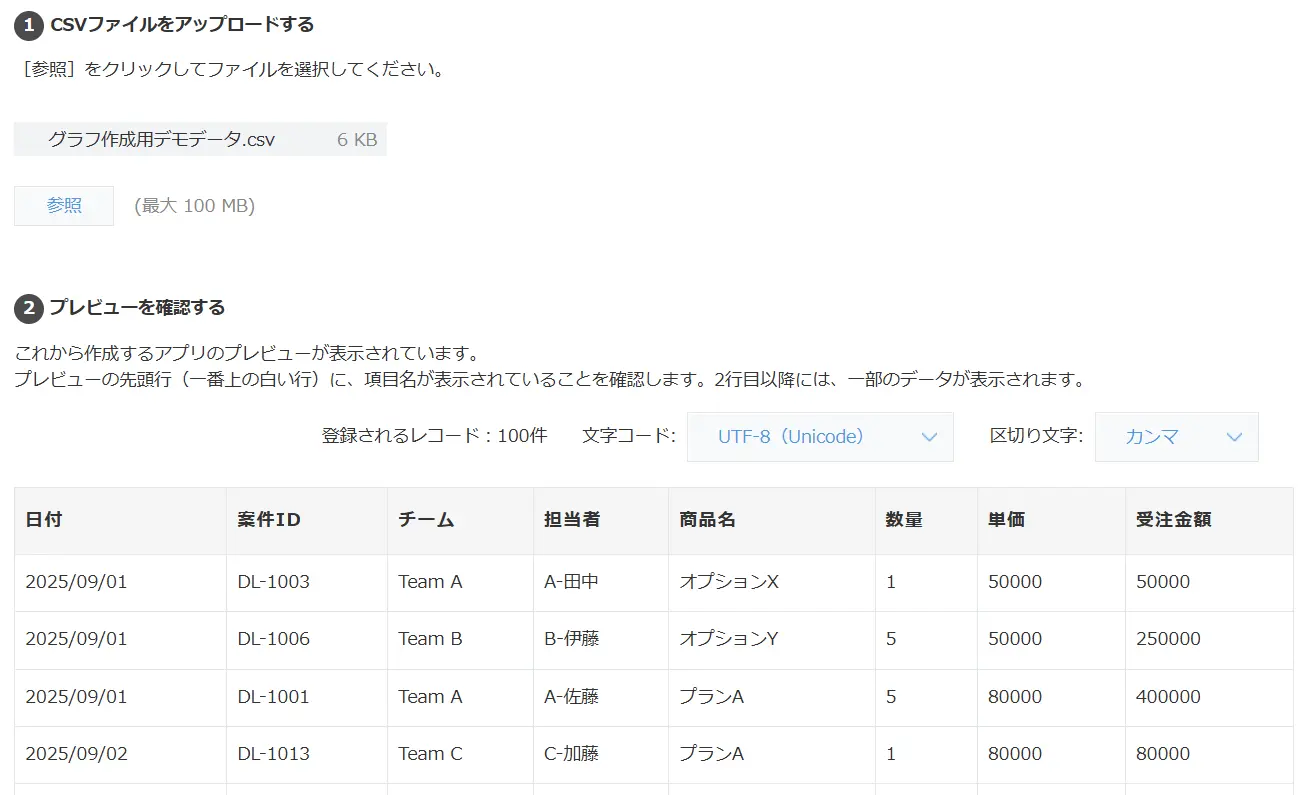Click the 商品名 column header

[x=707, y=520]
